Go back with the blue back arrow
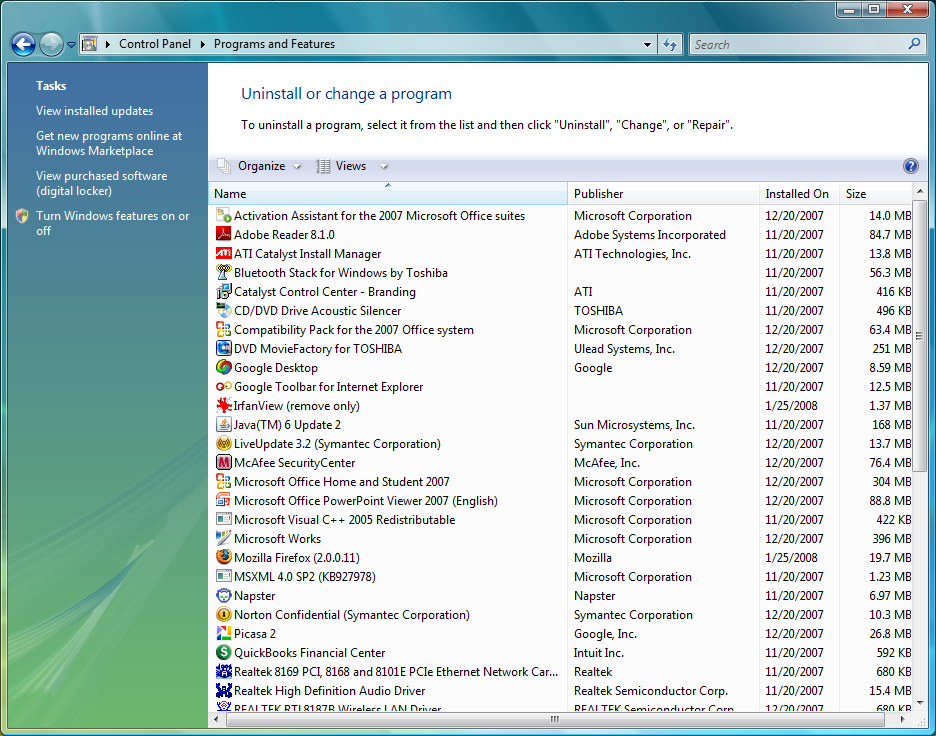This screenshot has height=736, width=936. (x=23, y=44)
